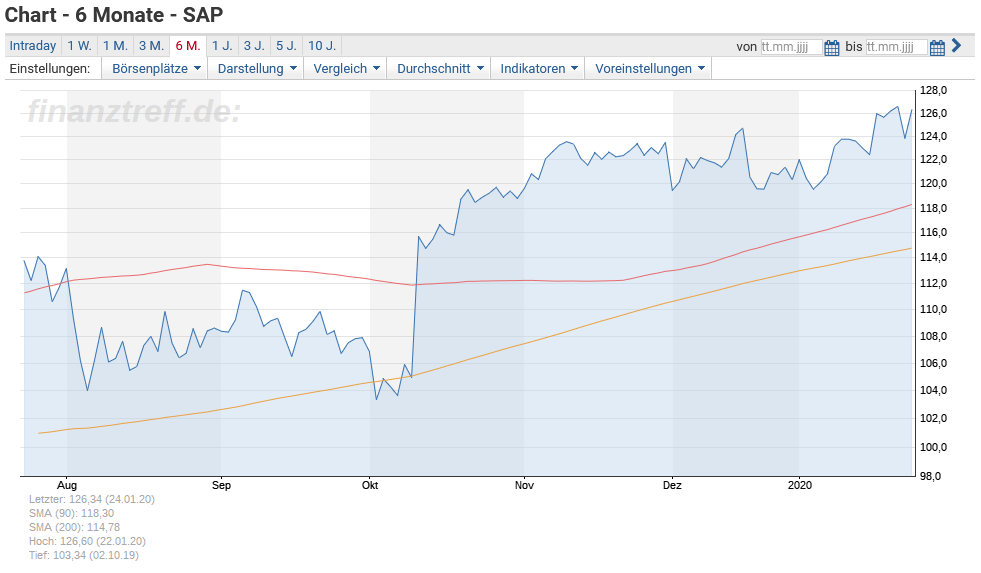Select the 1 W. time range tab
The image size is (981, 573).
79,46
